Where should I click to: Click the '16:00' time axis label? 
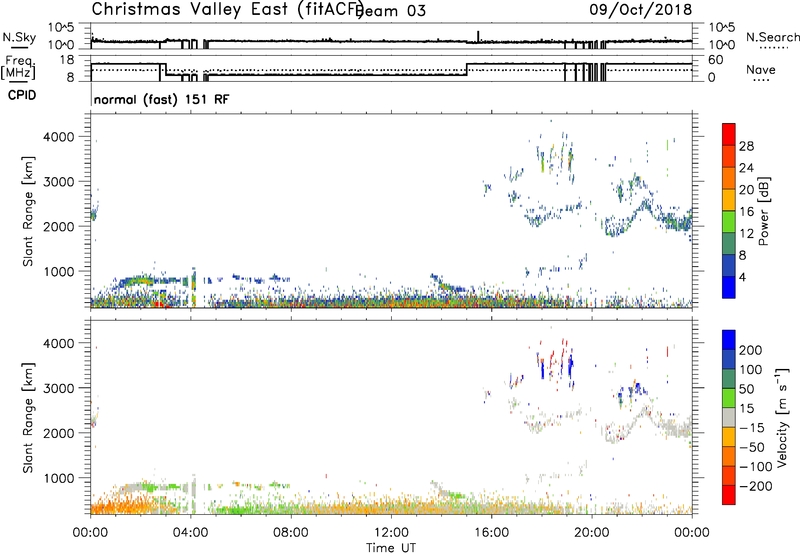pos(491,533)
